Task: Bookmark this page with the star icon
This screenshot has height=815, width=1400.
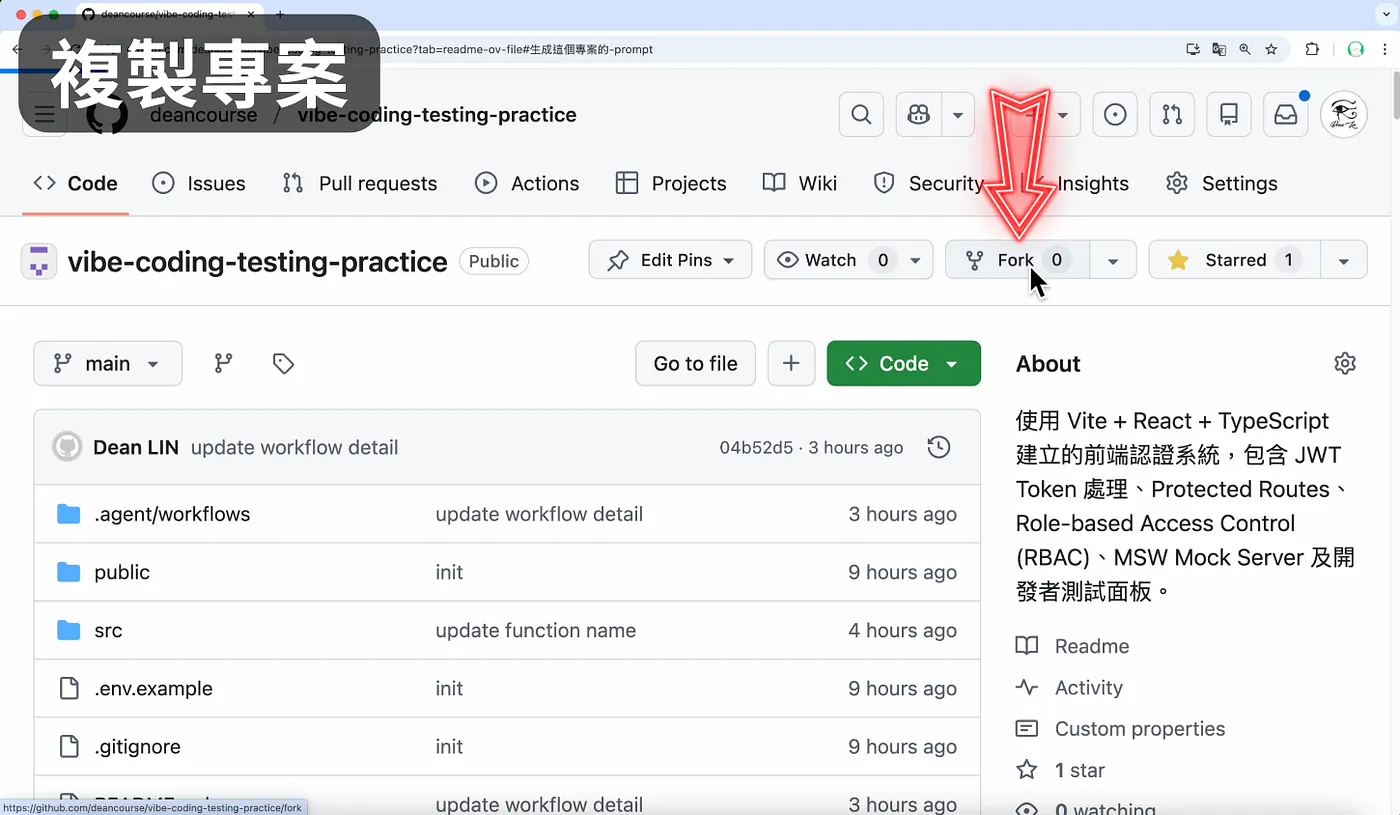Action: point(1271,49)
